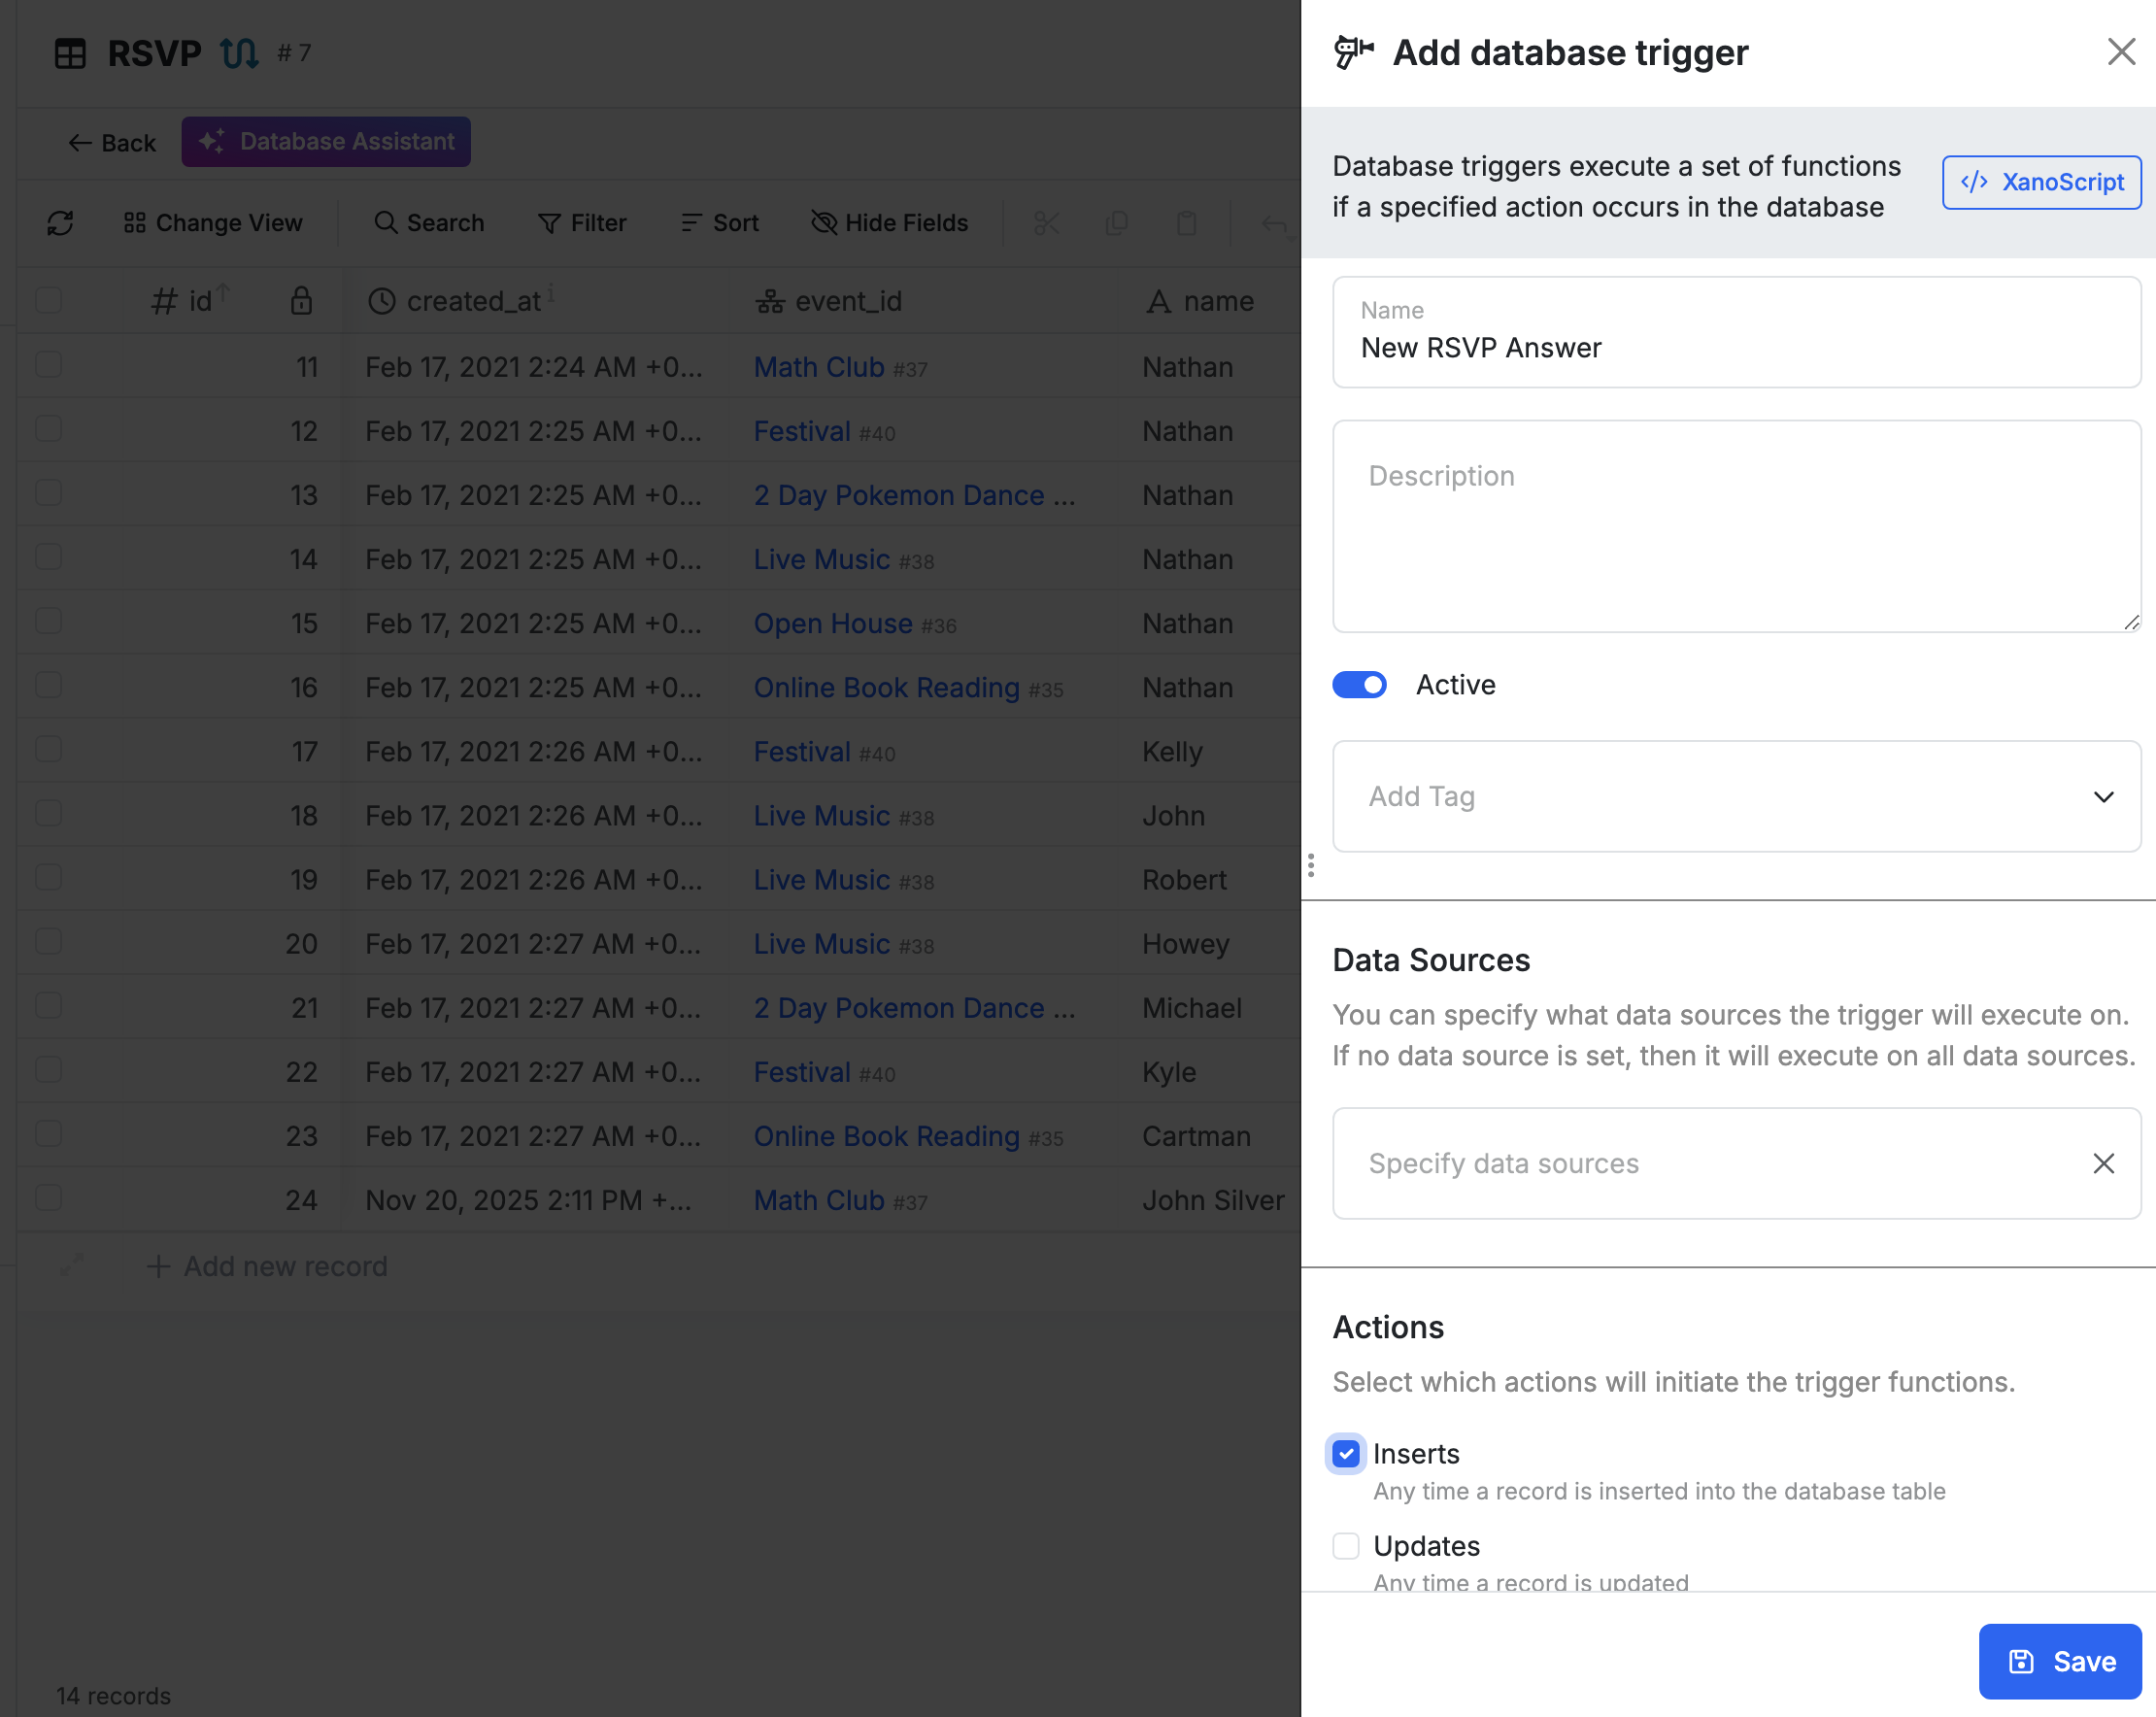Refresh the RSVP table data
The height and width of the screenshot is (1717, 2156).
coord(60,223)
